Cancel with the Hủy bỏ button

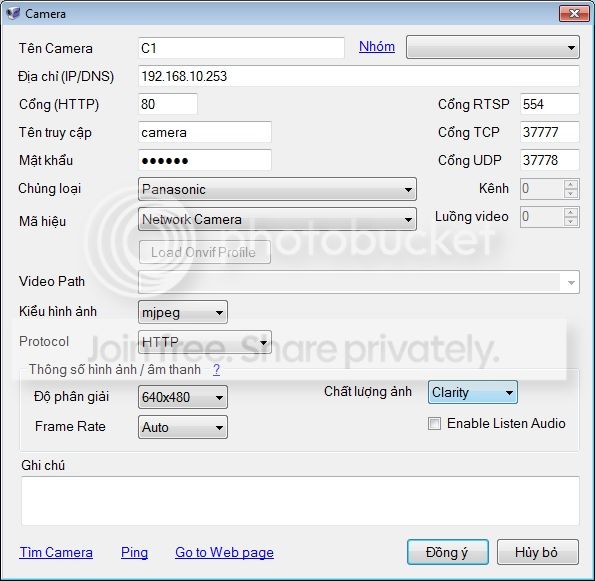(538, 552)
